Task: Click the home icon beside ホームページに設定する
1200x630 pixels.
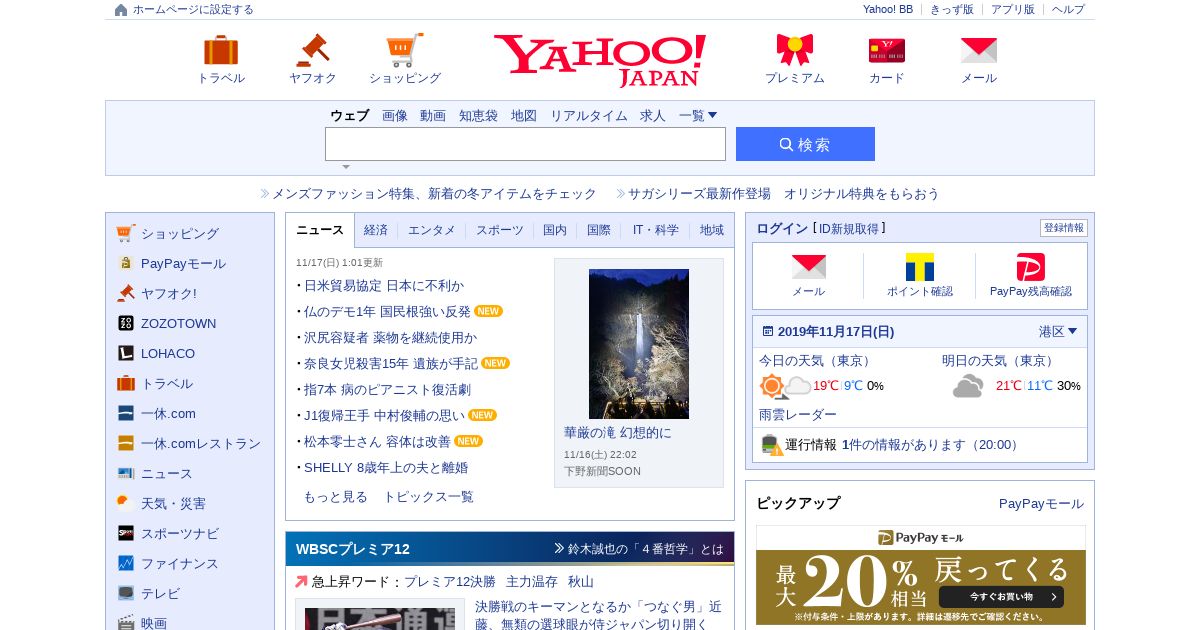Action: [121, 10]
